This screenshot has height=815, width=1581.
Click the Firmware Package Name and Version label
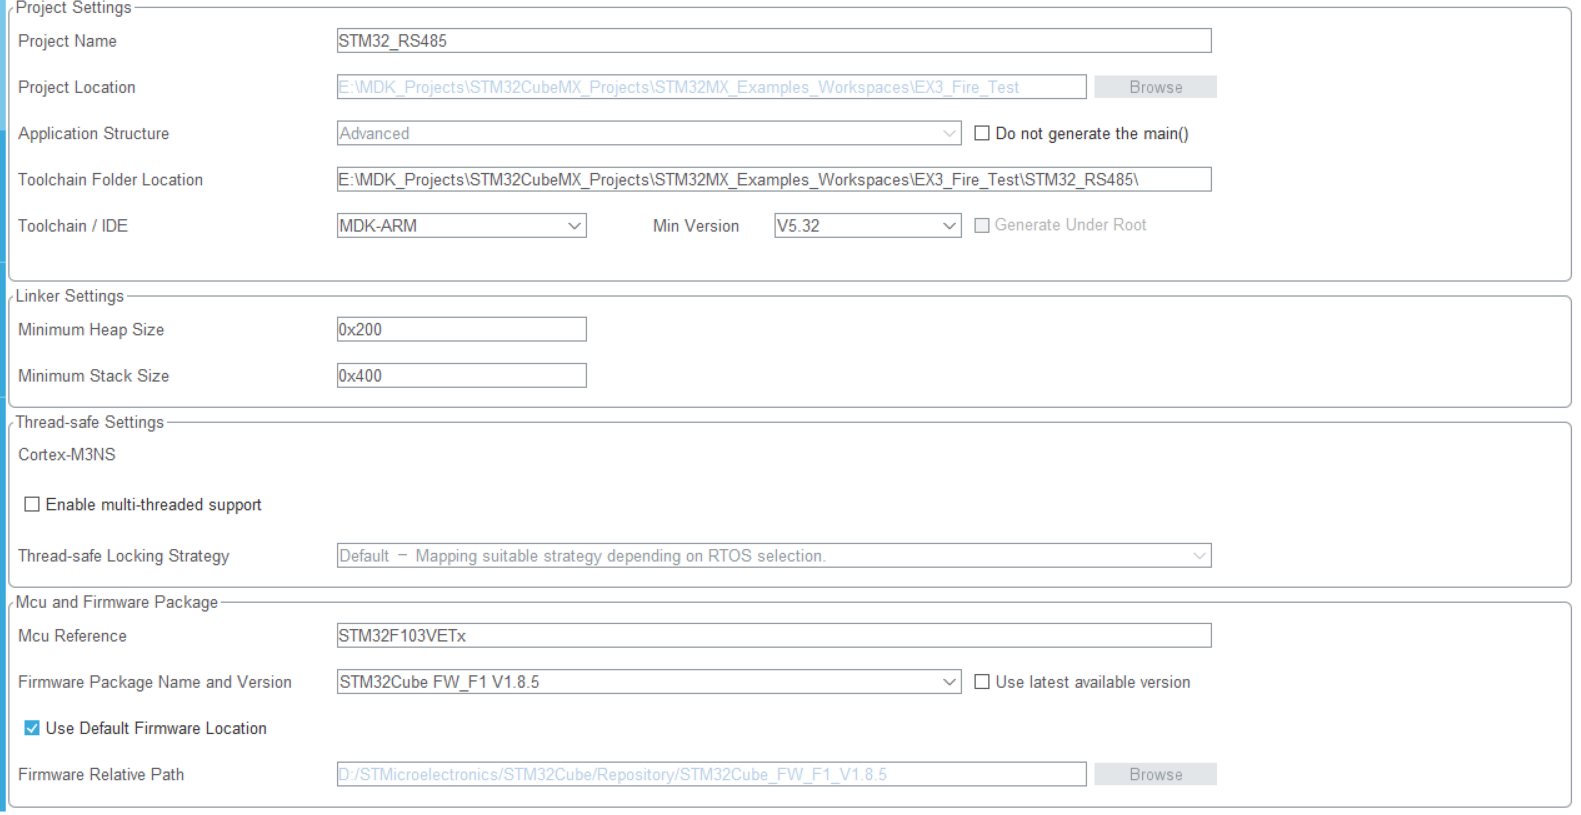[155, 682]
